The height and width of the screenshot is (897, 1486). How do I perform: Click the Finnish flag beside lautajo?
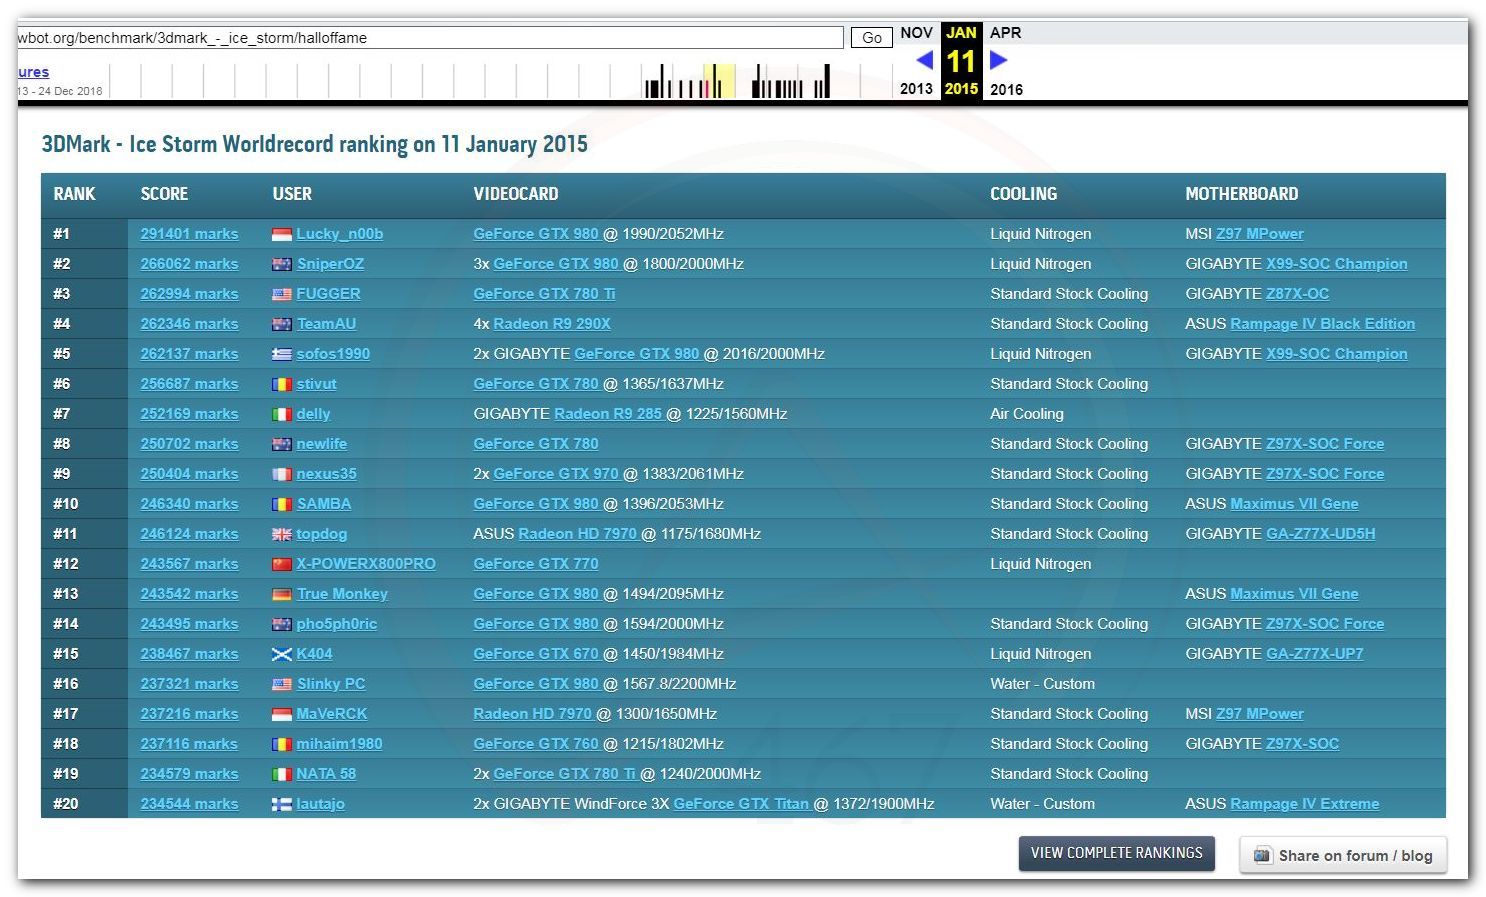[281, 804]
